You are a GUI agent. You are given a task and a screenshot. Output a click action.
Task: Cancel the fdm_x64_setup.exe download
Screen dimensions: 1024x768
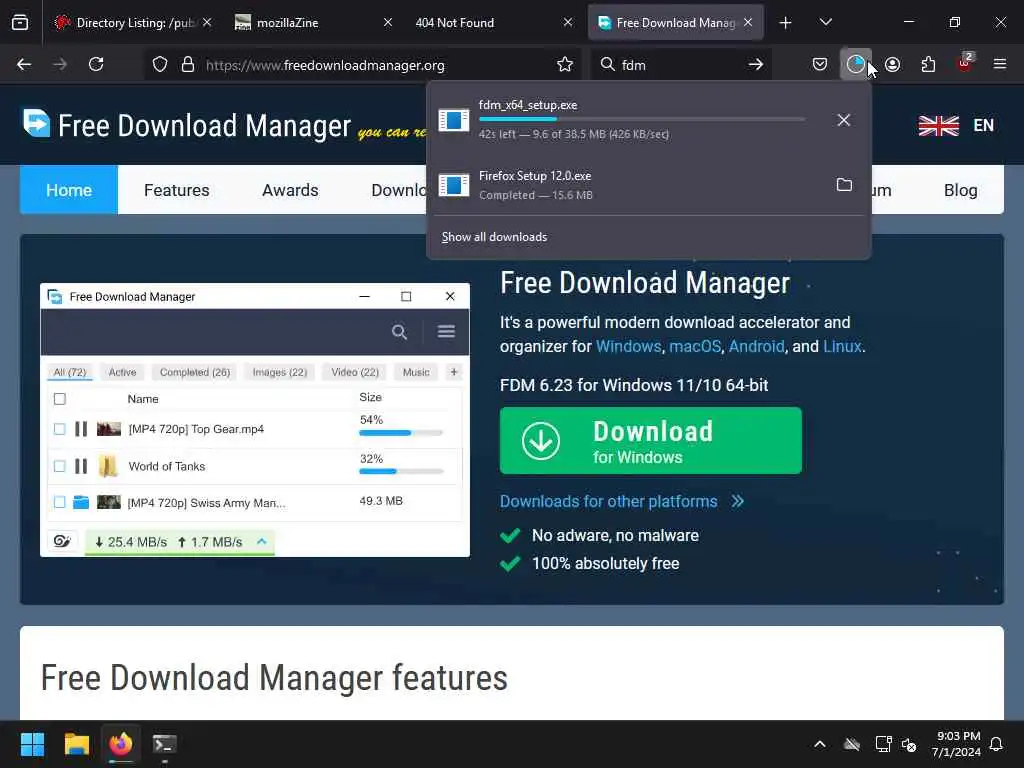pos(844,120)
